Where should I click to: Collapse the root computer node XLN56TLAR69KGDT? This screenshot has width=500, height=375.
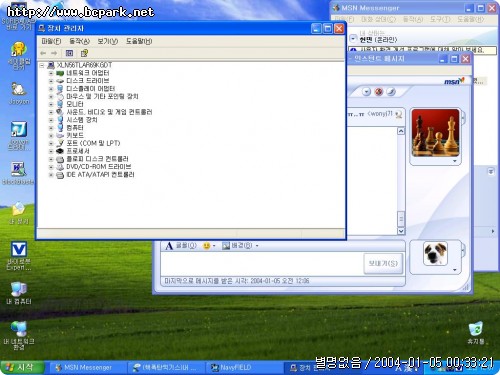click(42, 65)
